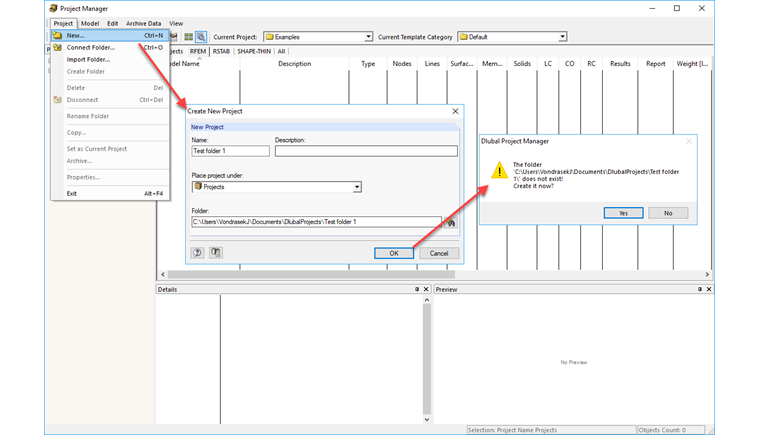Sort by the Description column header
This screenshot has height=435, width=760.
[294, 64]
